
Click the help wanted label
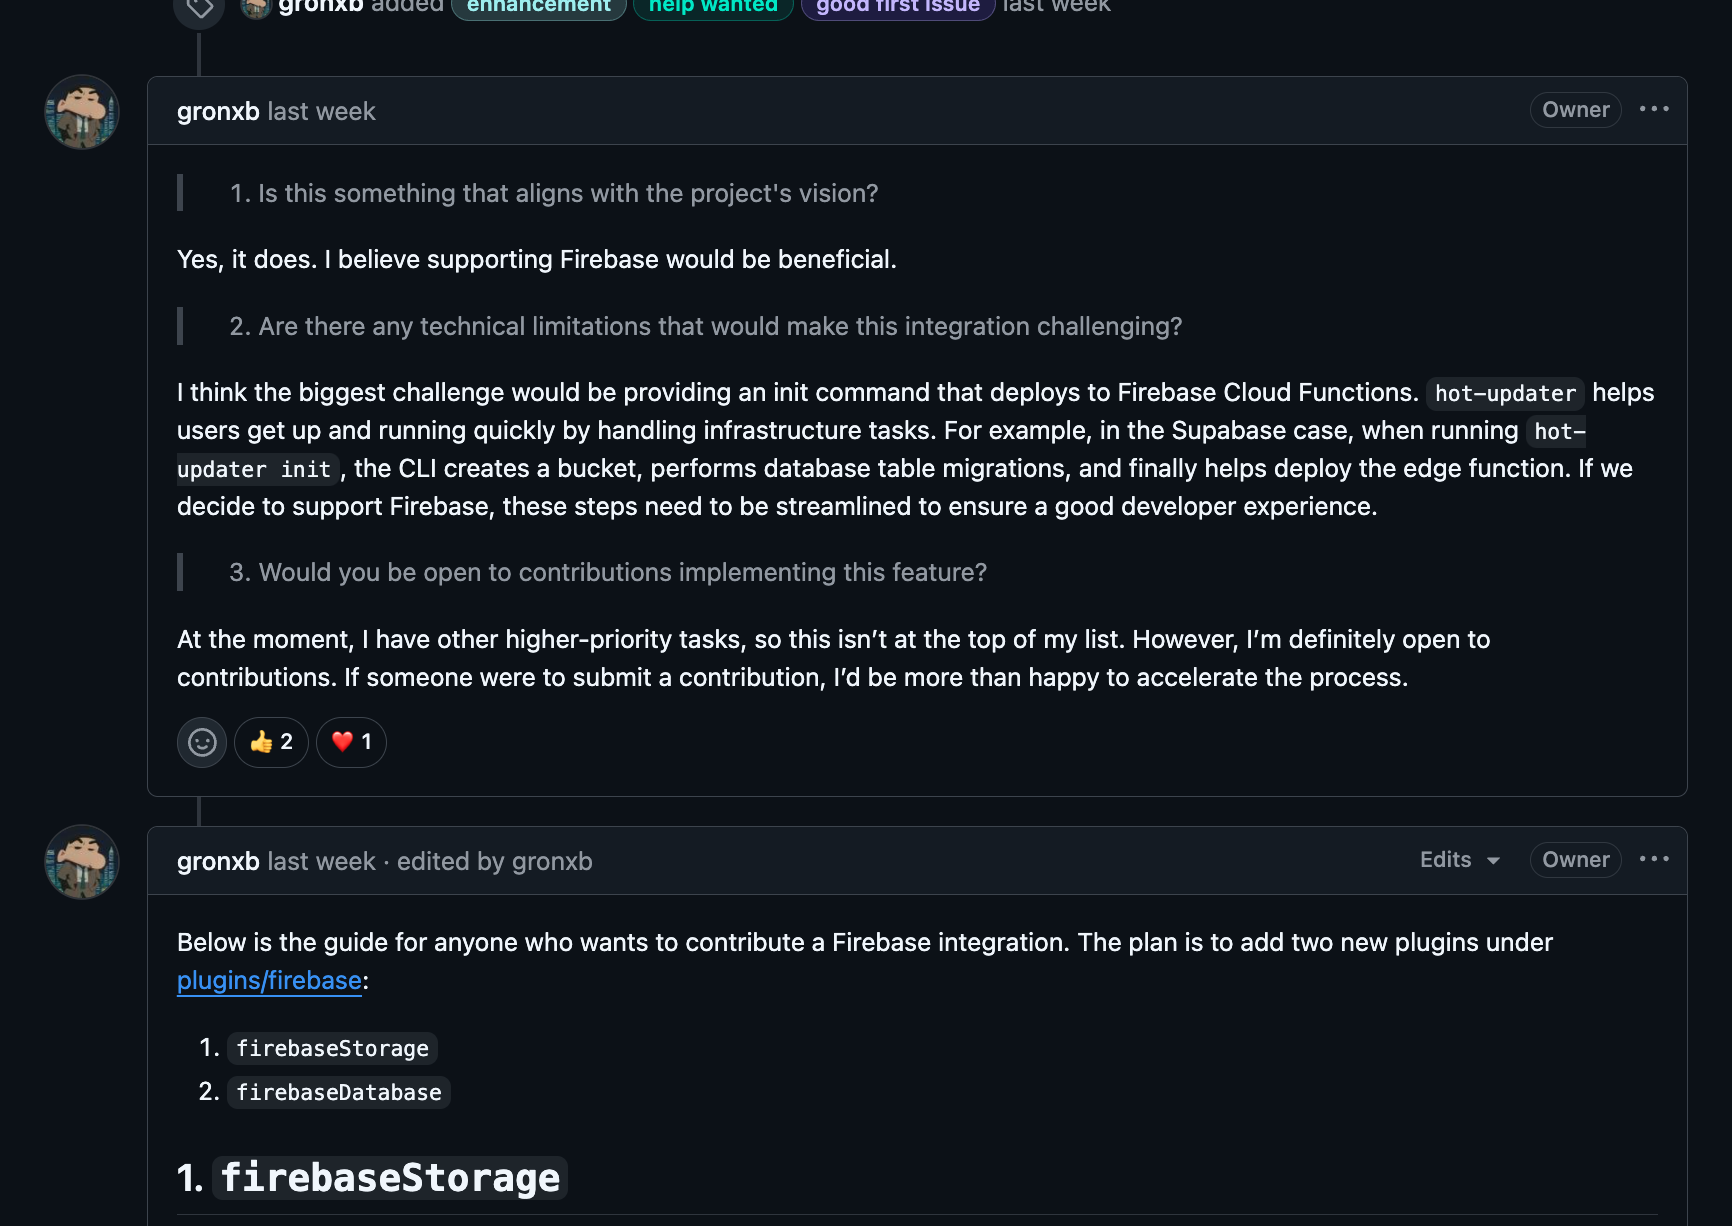pyautogui.click(x=713, y=7)
